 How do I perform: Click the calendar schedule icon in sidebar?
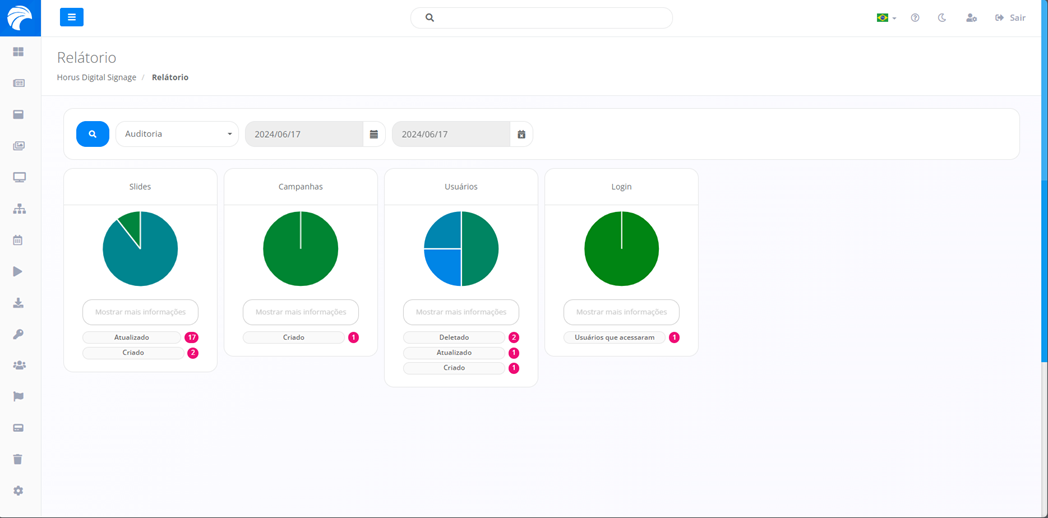pyautogui.click(x=18, y=240)
